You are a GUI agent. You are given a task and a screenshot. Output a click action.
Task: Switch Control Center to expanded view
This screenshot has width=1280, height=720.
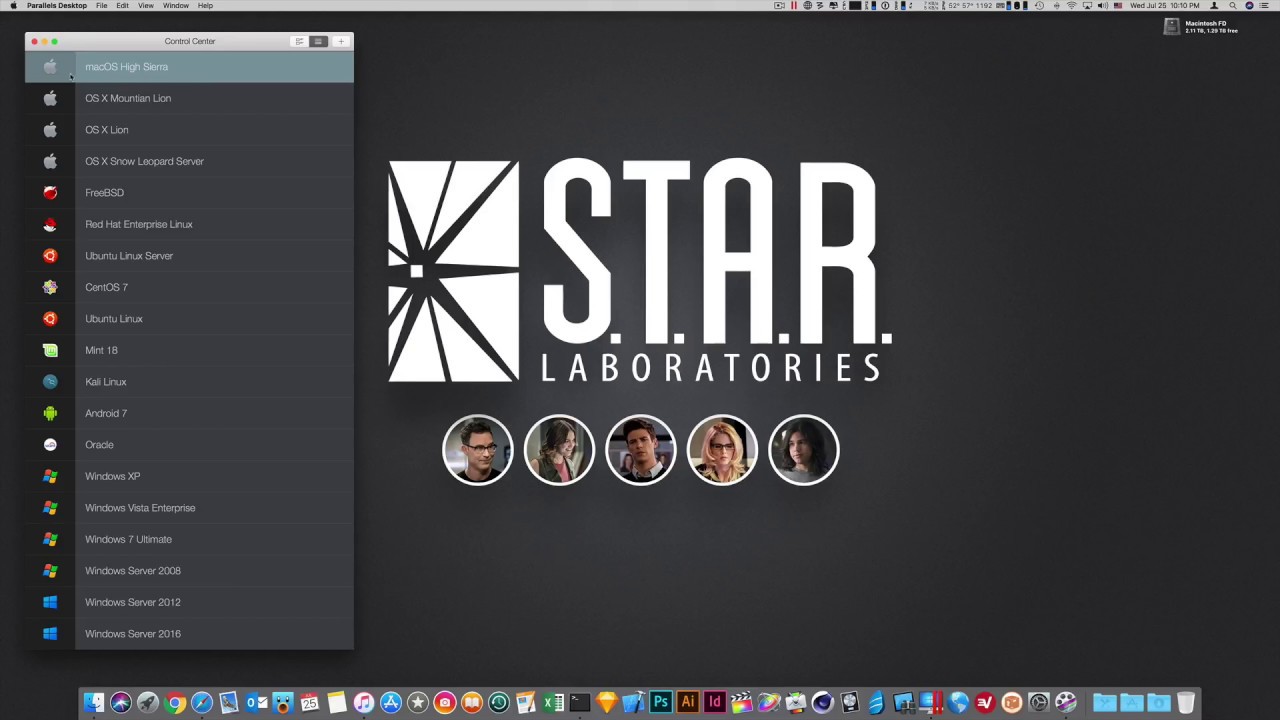click(x=299, y=41)
